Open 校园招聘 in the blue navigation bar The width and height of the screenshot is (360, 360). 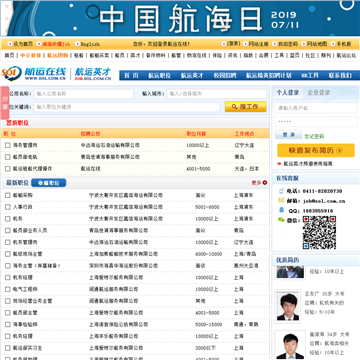click(225, 75)
